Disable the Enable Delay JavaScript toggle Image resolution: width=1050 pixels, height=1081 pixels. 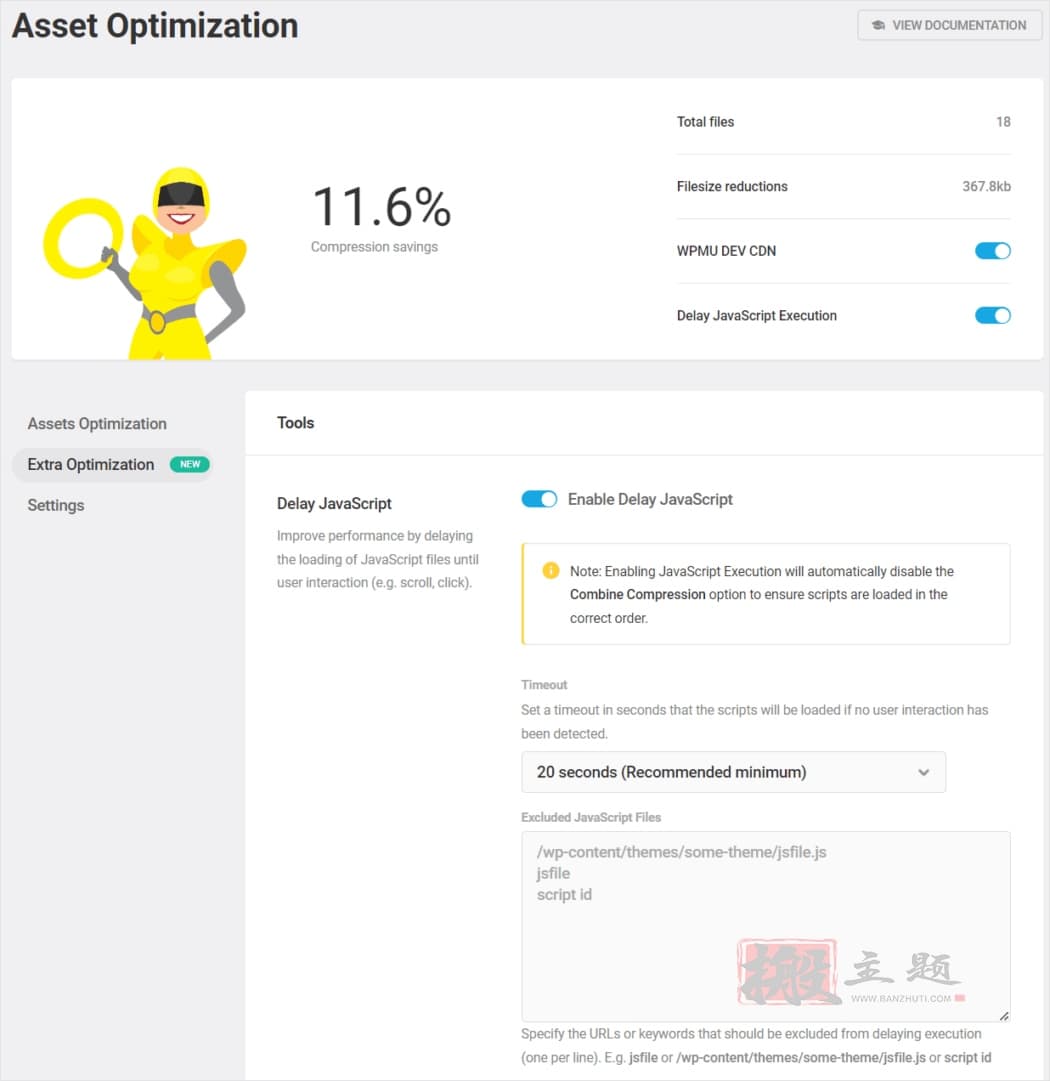539,499
